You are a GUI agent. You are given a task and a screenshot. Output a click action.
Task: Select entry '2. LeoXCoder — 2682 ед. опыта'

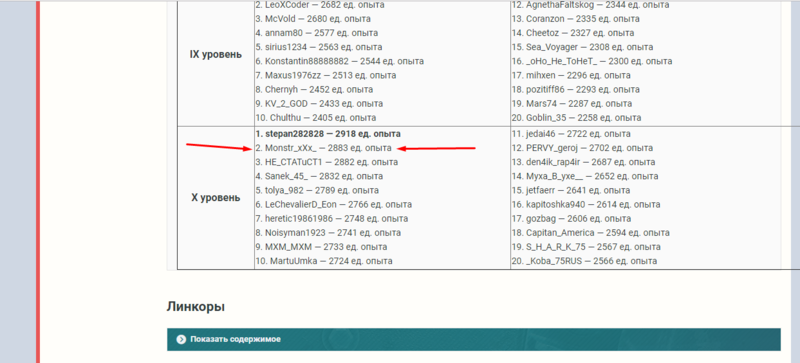coord(320,5)
